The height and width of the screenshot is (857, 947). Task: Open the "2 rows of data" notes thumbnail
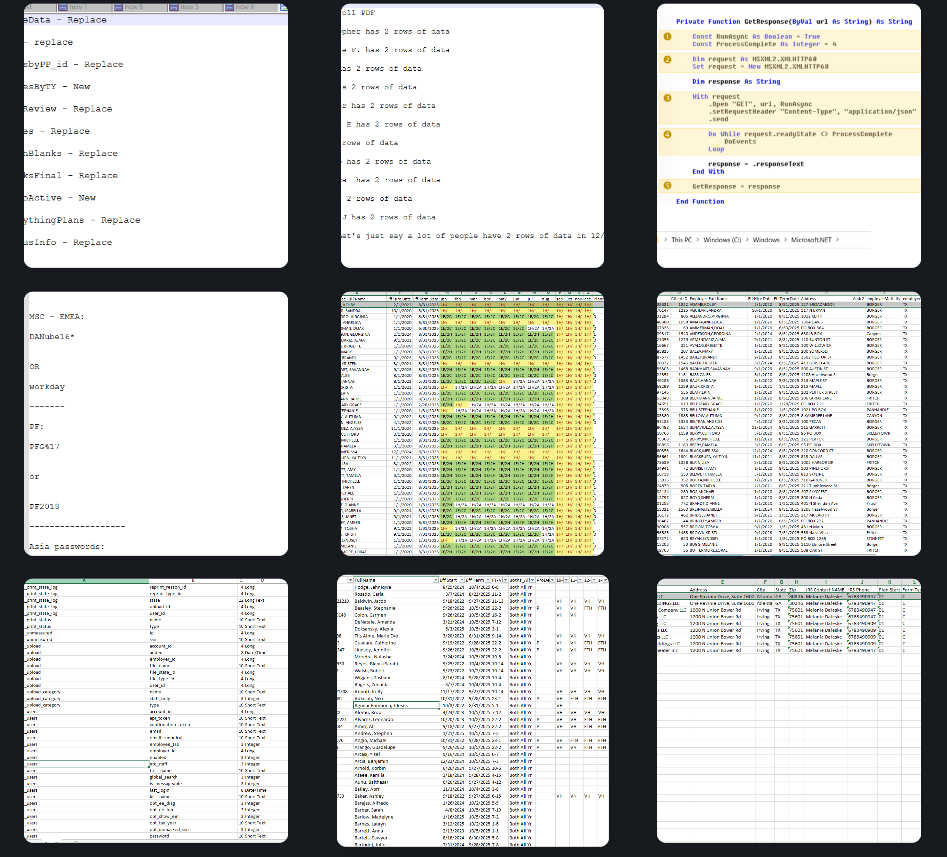(x=472, y=135)
